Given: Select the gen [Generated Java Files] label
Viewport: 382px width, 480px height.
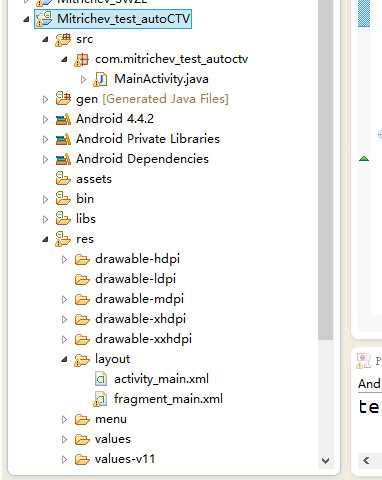Looking at the screenshot, I should click(x=152, y=99).
